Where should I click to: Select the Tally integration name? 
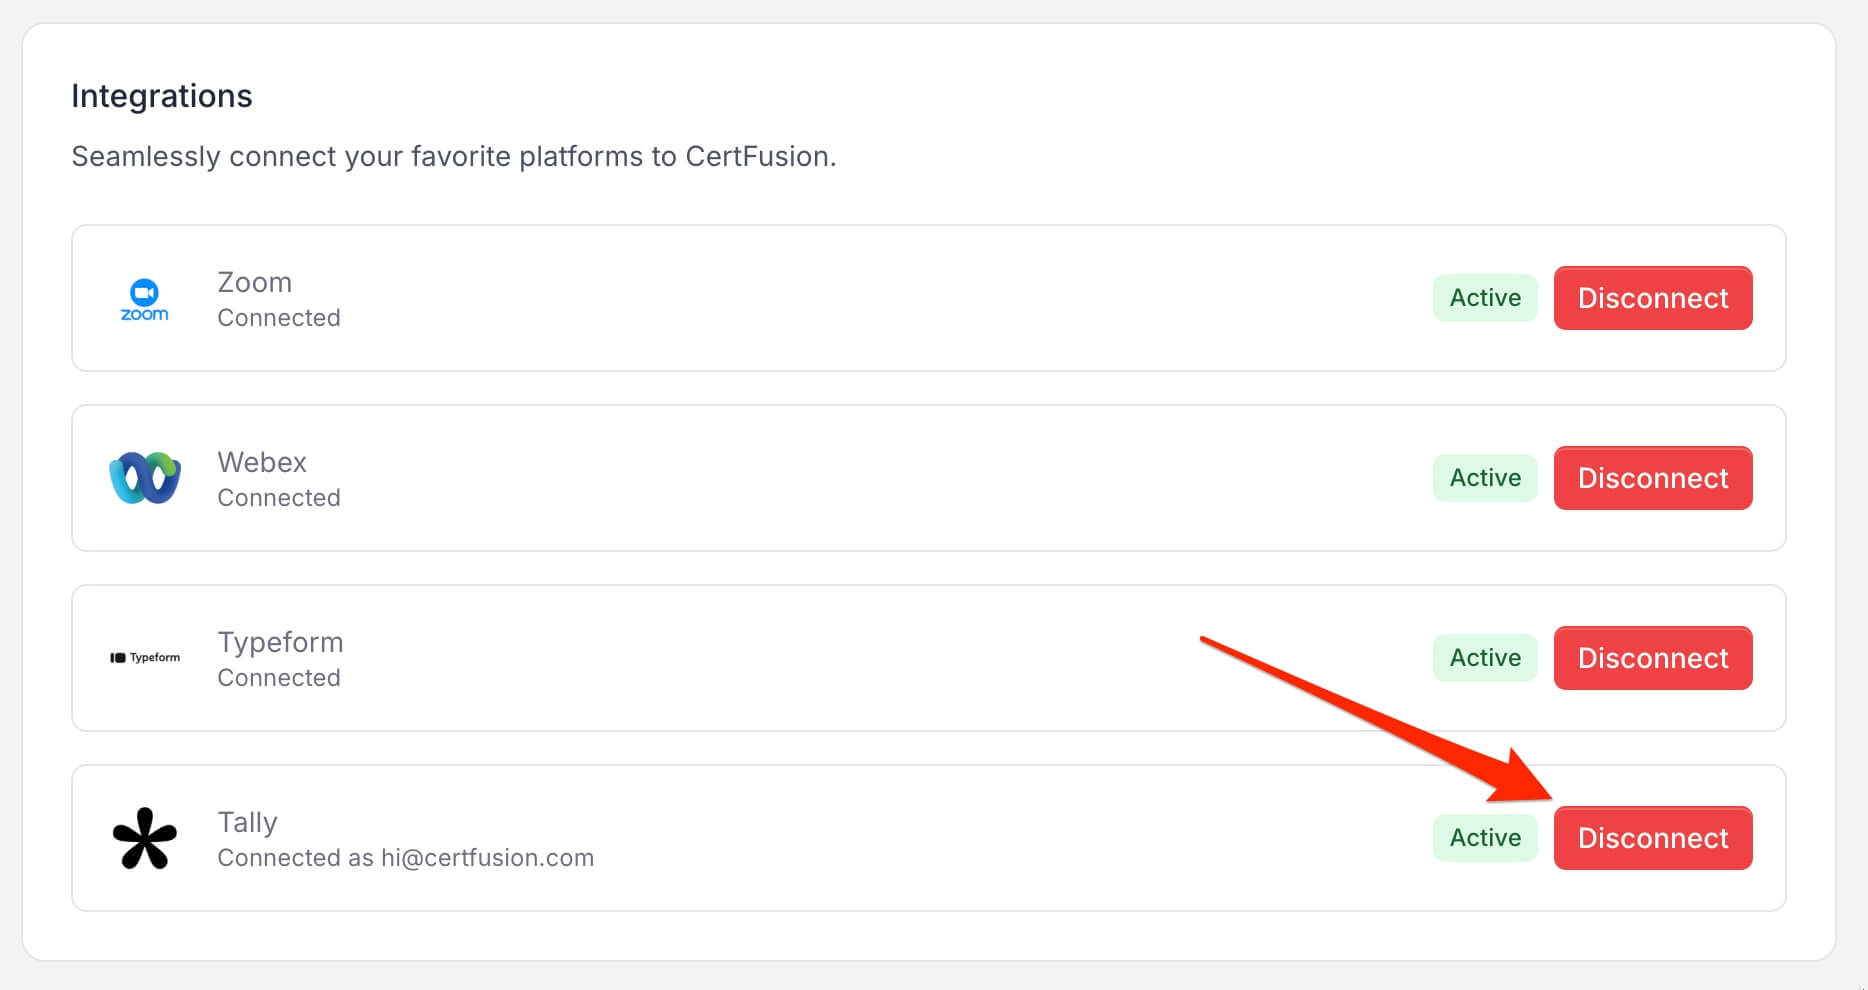(247, 823)
